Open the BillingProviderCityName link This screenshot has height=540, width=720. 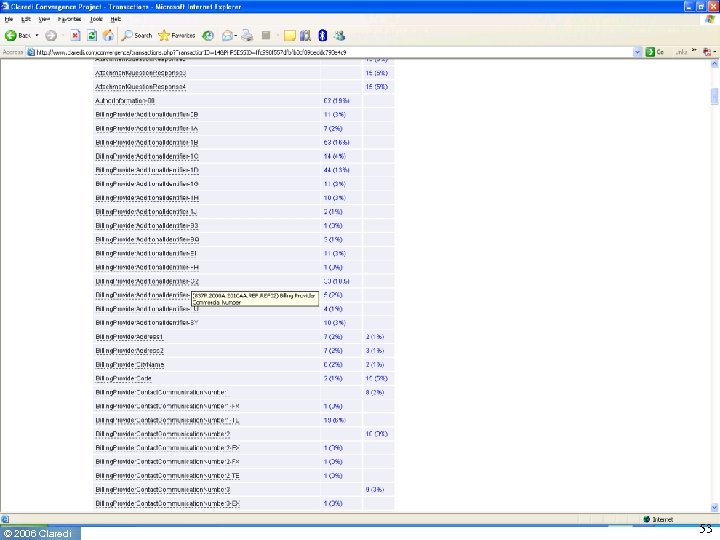pos(129,365)
